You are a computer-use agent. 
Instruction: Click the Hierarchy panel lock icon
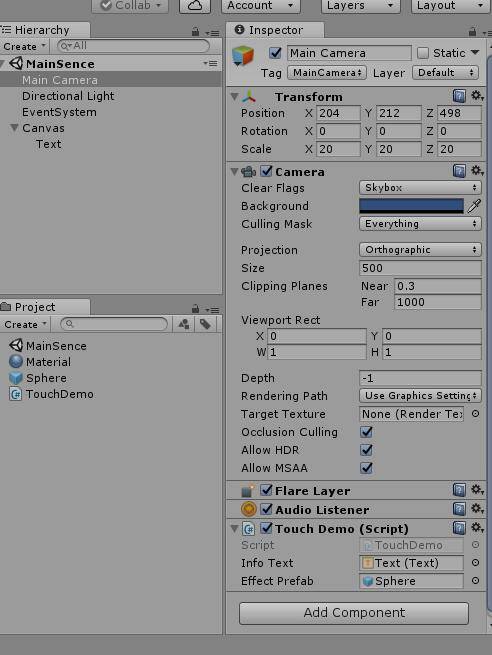click(195, 31)
